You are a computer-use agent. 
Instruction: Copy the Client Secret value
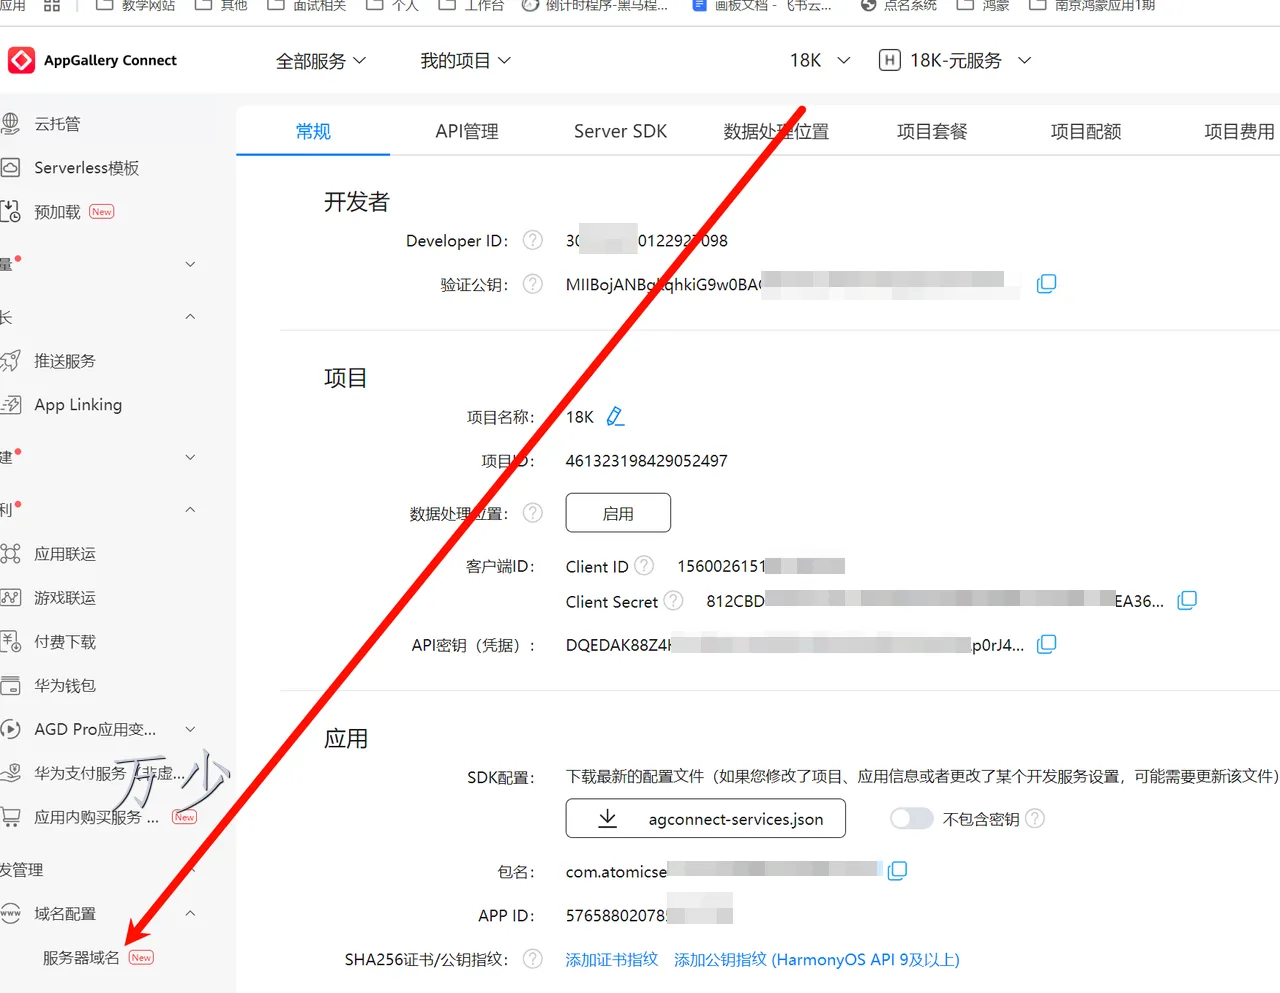click(x=1187, y=601)
